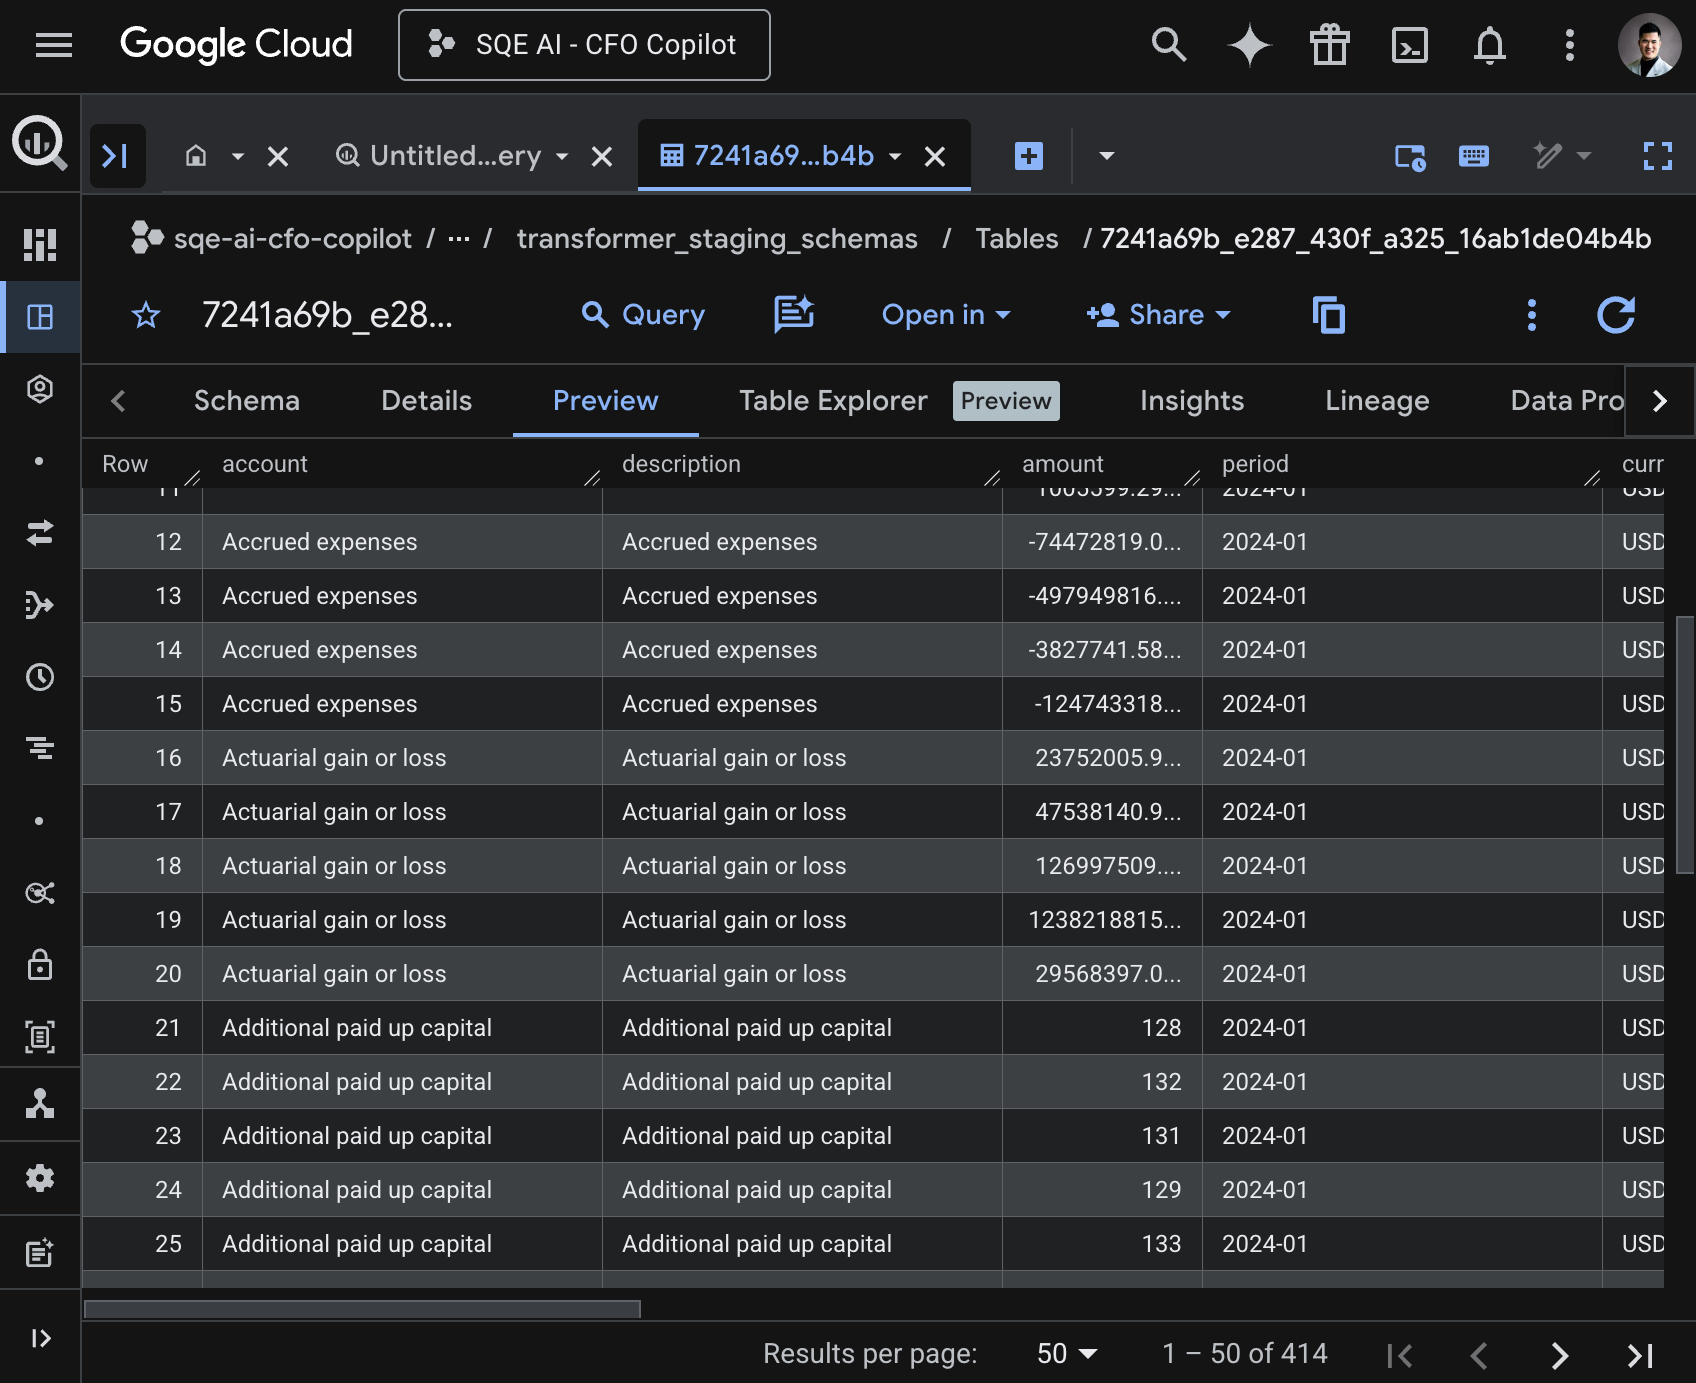This screenshot has height=1383, width=1696.
Task: Open main navigation hamburger menu
Action: coord(54,45)
